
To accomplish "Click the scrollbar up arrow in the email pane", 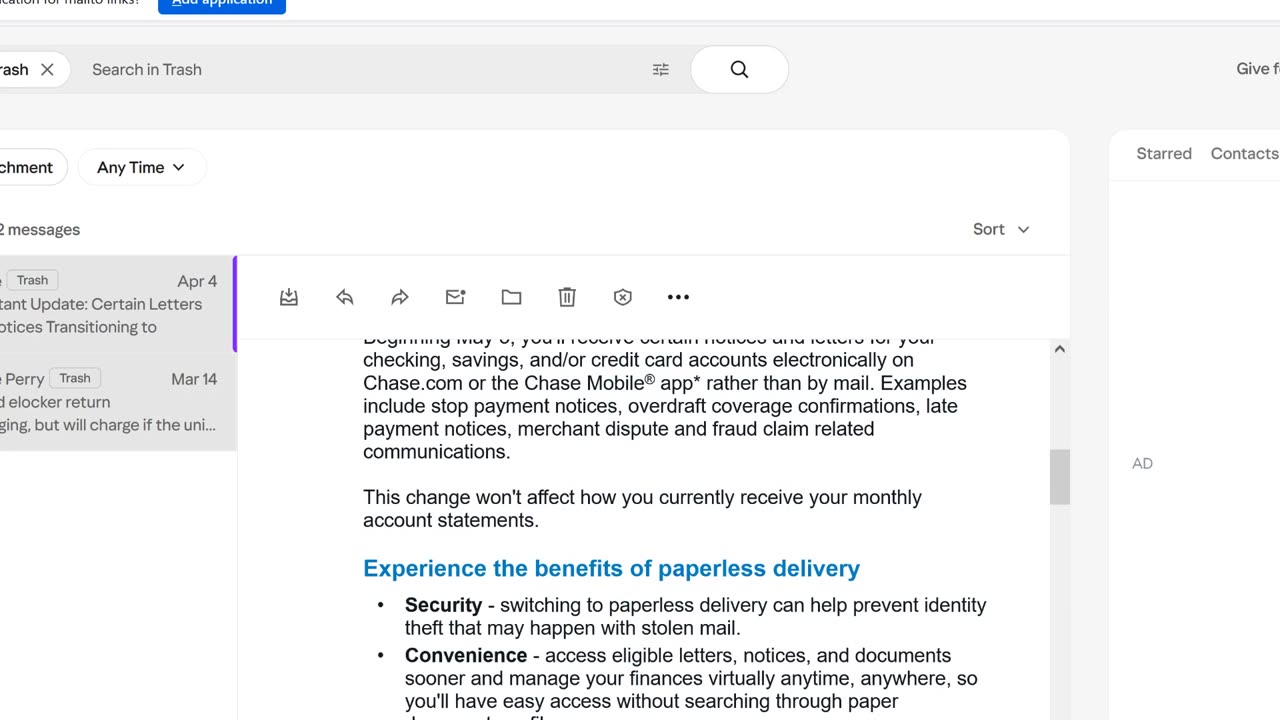I will [1059, 349].
